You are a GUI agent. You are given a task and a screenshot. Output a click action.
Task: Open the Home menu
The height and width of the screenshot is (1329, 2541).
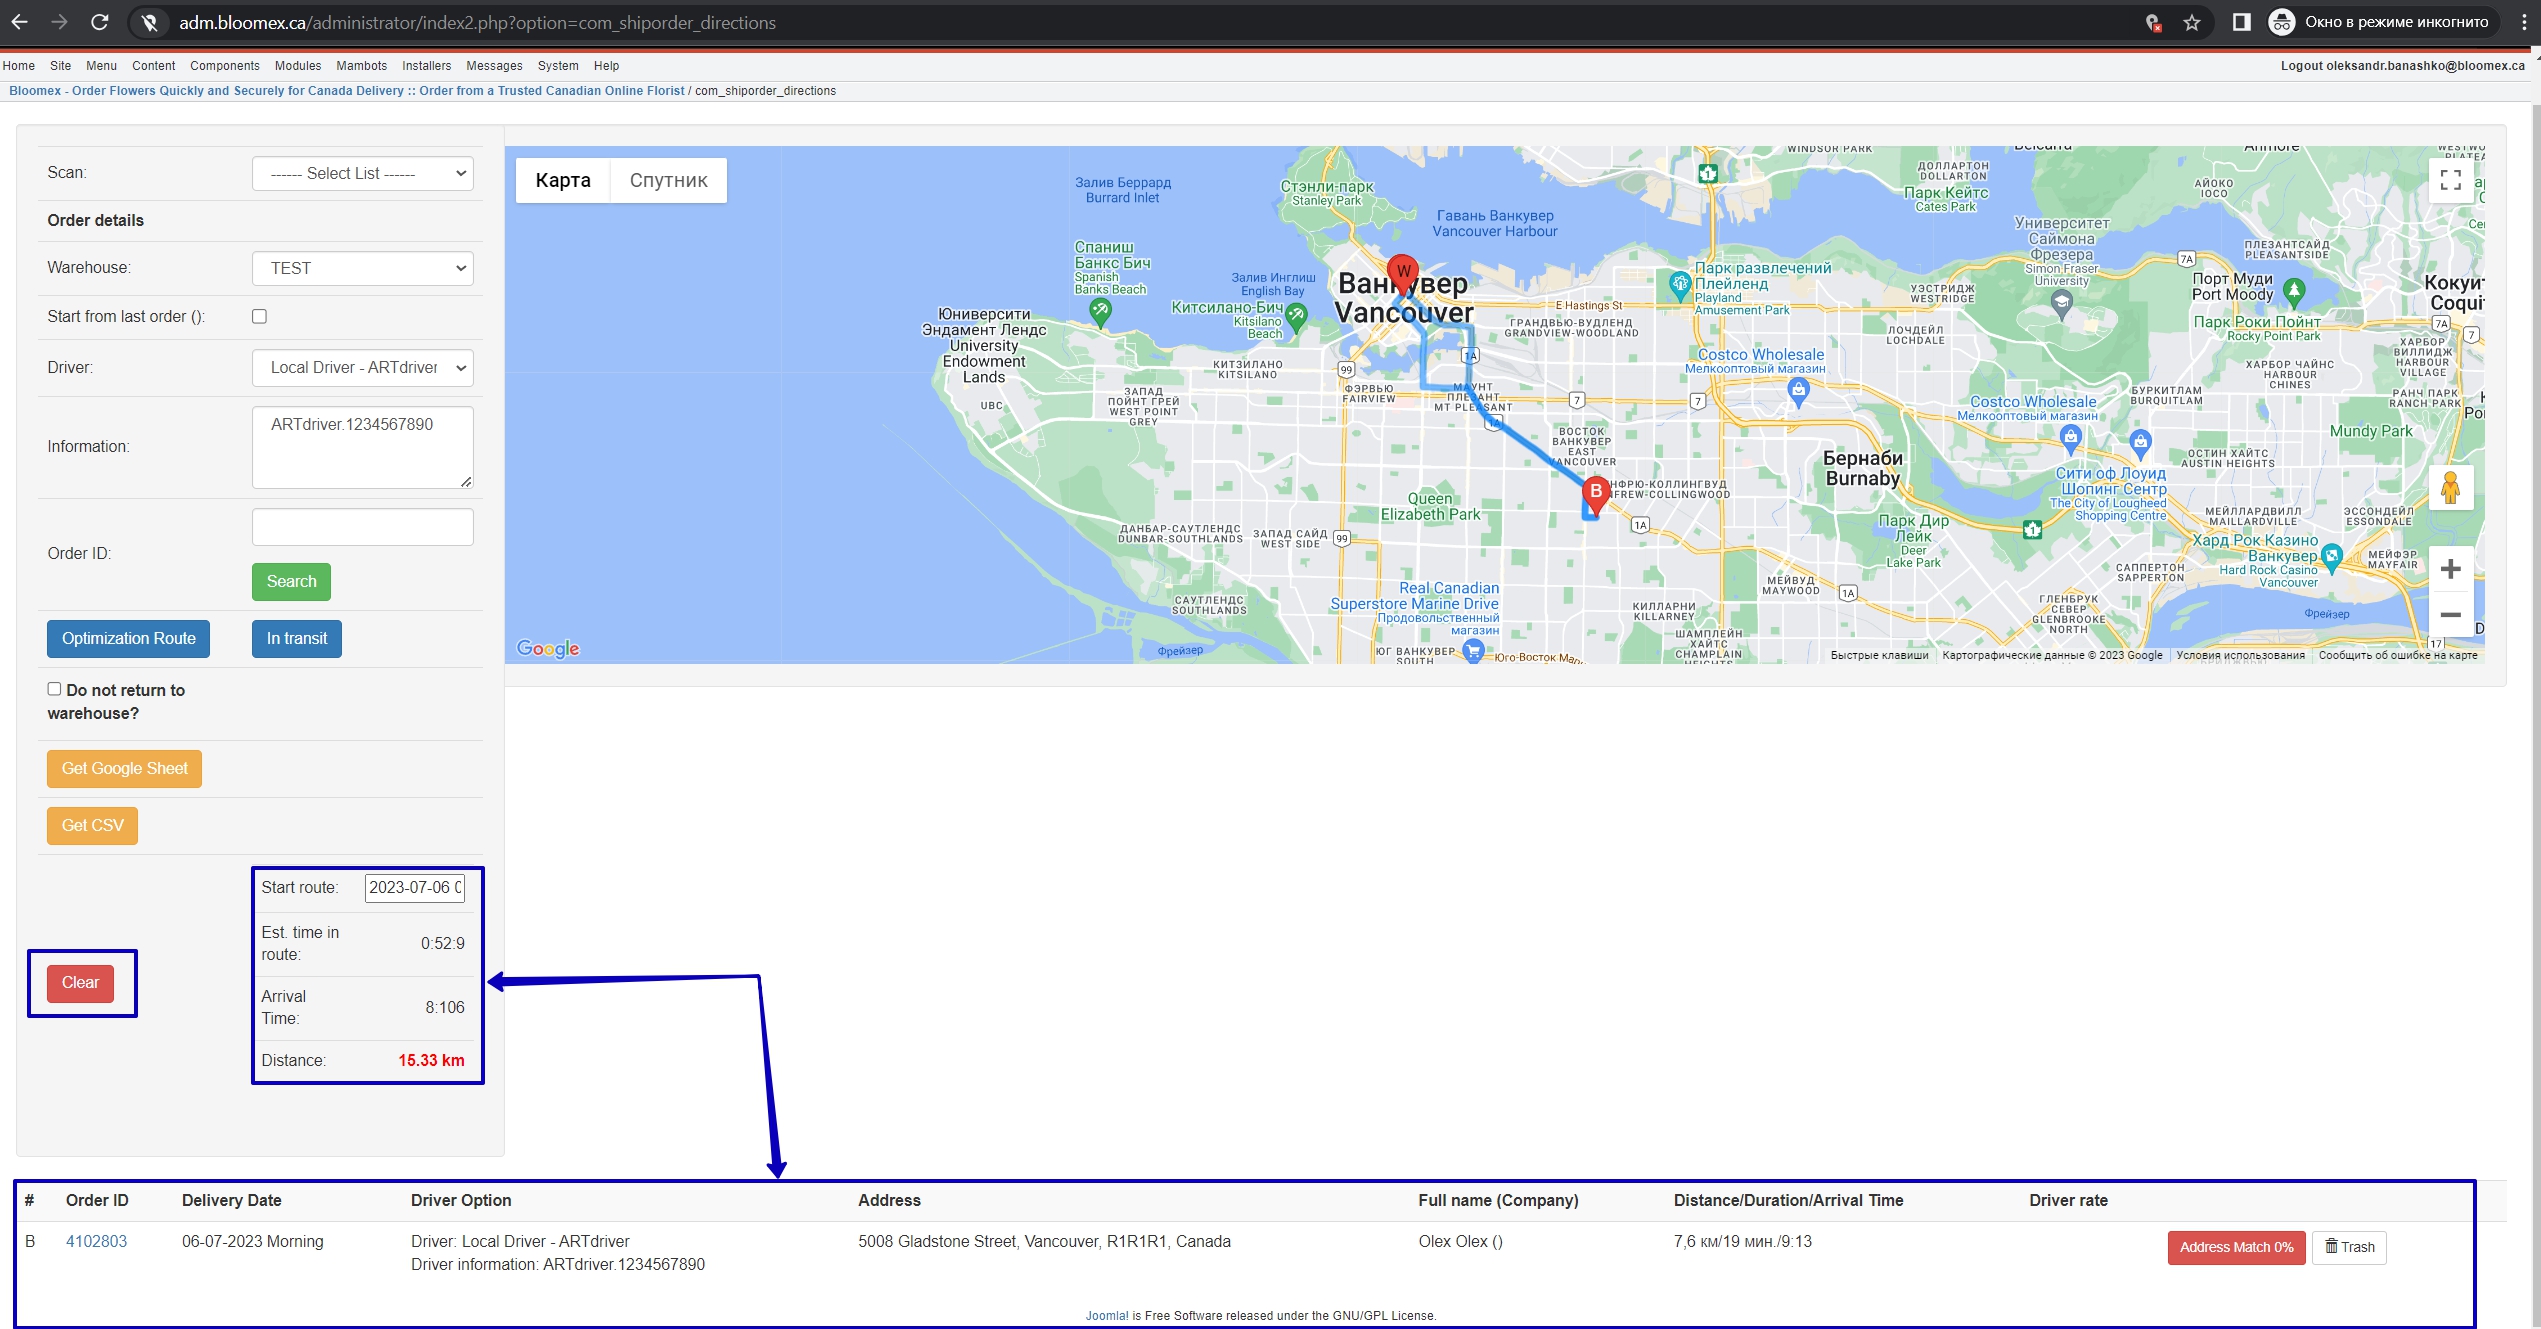pyautogui.click(x=18, y=66)
